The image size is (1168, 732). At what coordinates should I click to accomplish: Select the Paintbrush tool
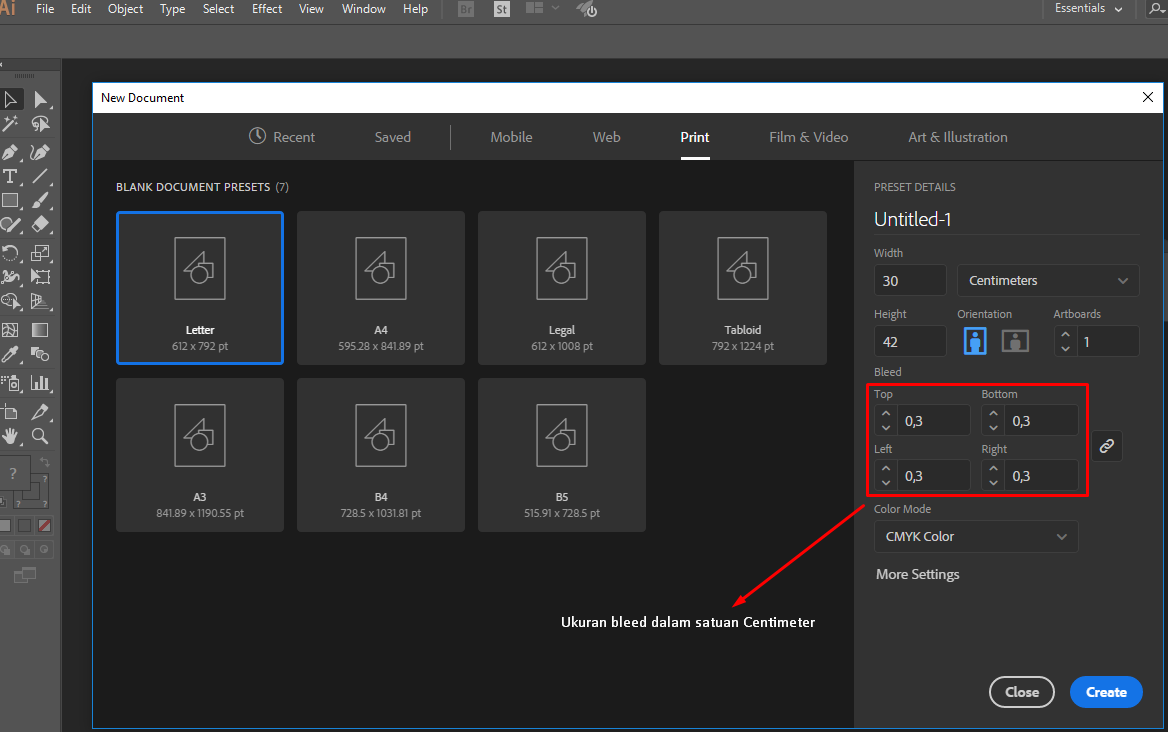coord(40,200)
